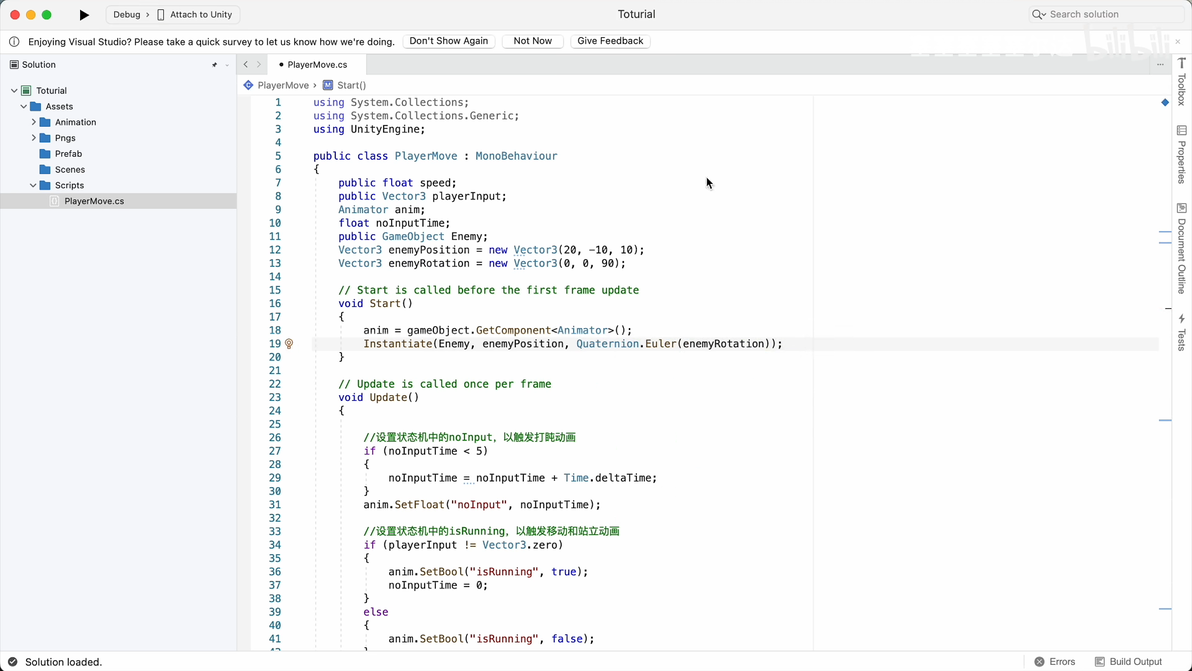Click the Animation folder icon
This screenshot has width=1192, height=671.
tap(45, 122)
